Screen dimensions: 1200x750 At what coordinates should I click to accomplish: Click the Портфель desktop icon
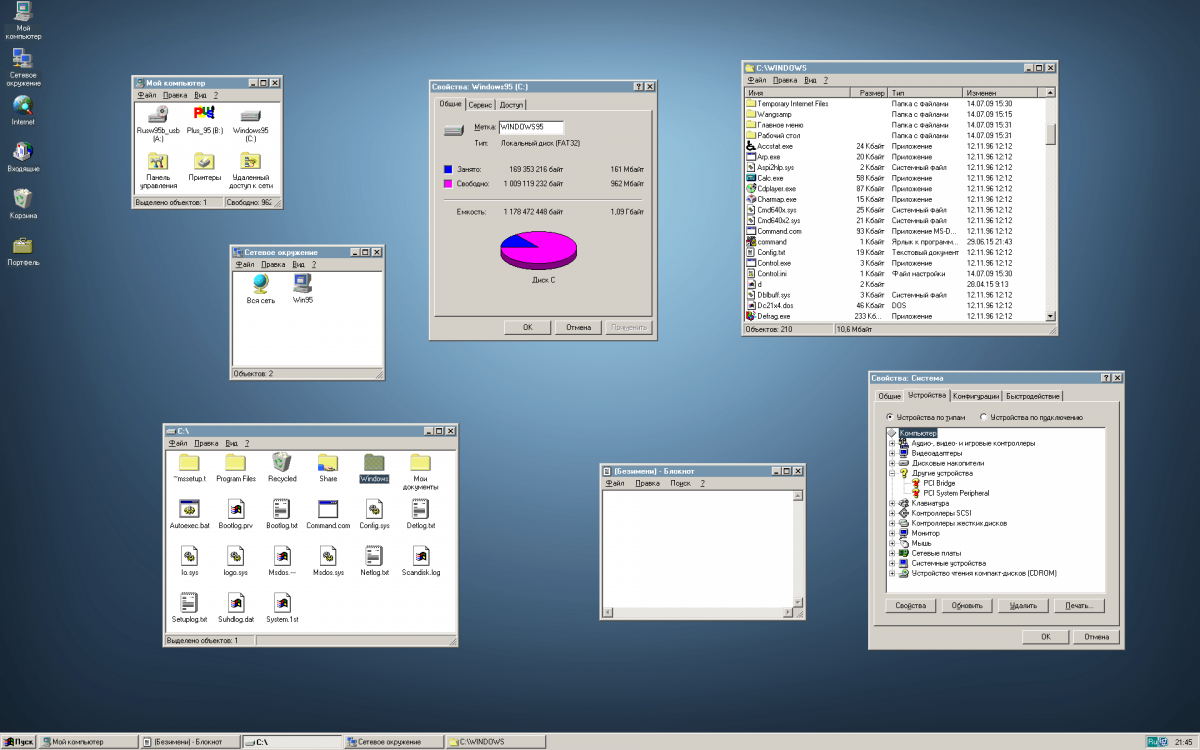(23, 245)
